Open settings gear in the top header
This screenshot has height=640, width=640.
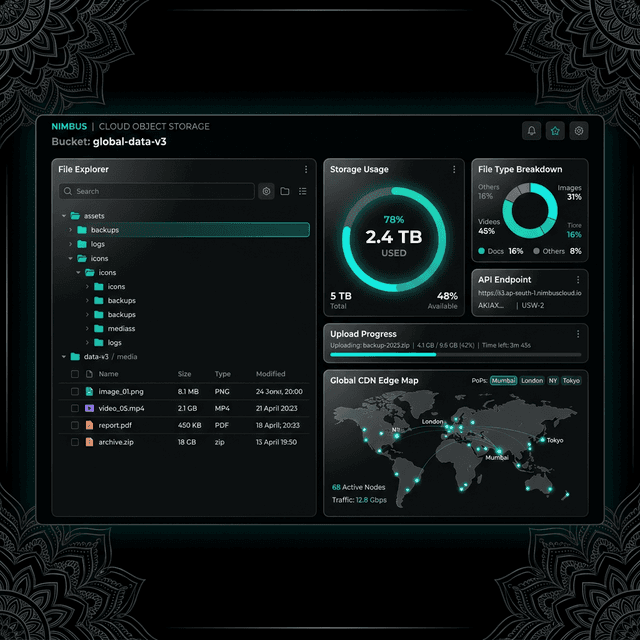579,131
